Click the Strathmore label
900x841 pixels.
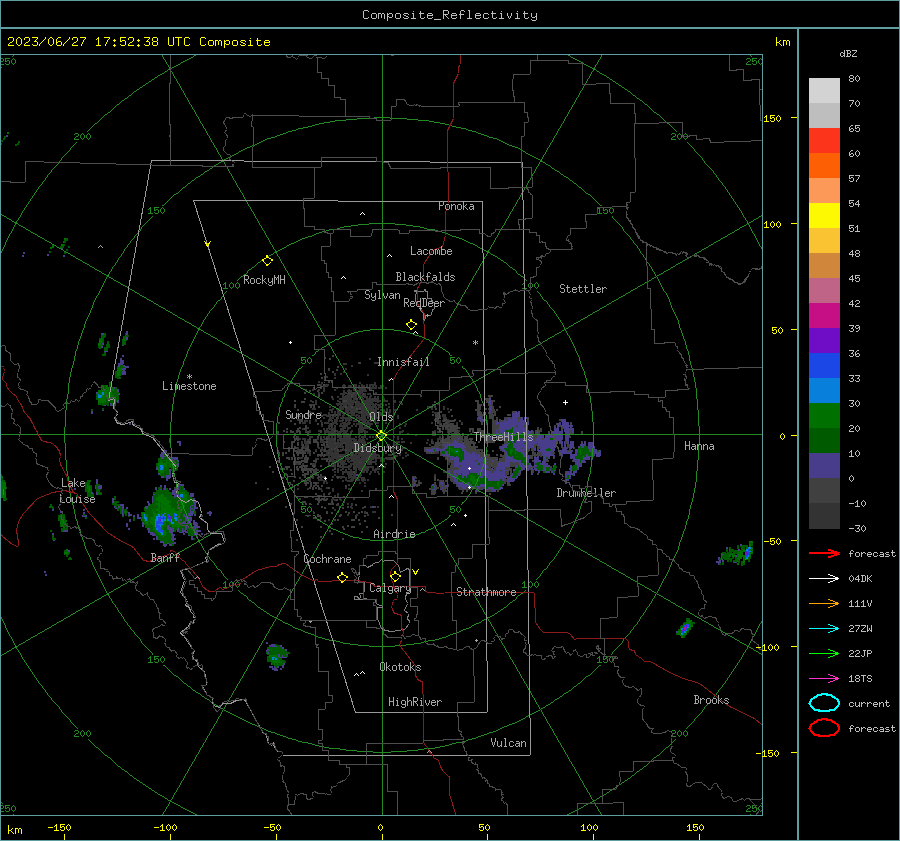[486, 592]
